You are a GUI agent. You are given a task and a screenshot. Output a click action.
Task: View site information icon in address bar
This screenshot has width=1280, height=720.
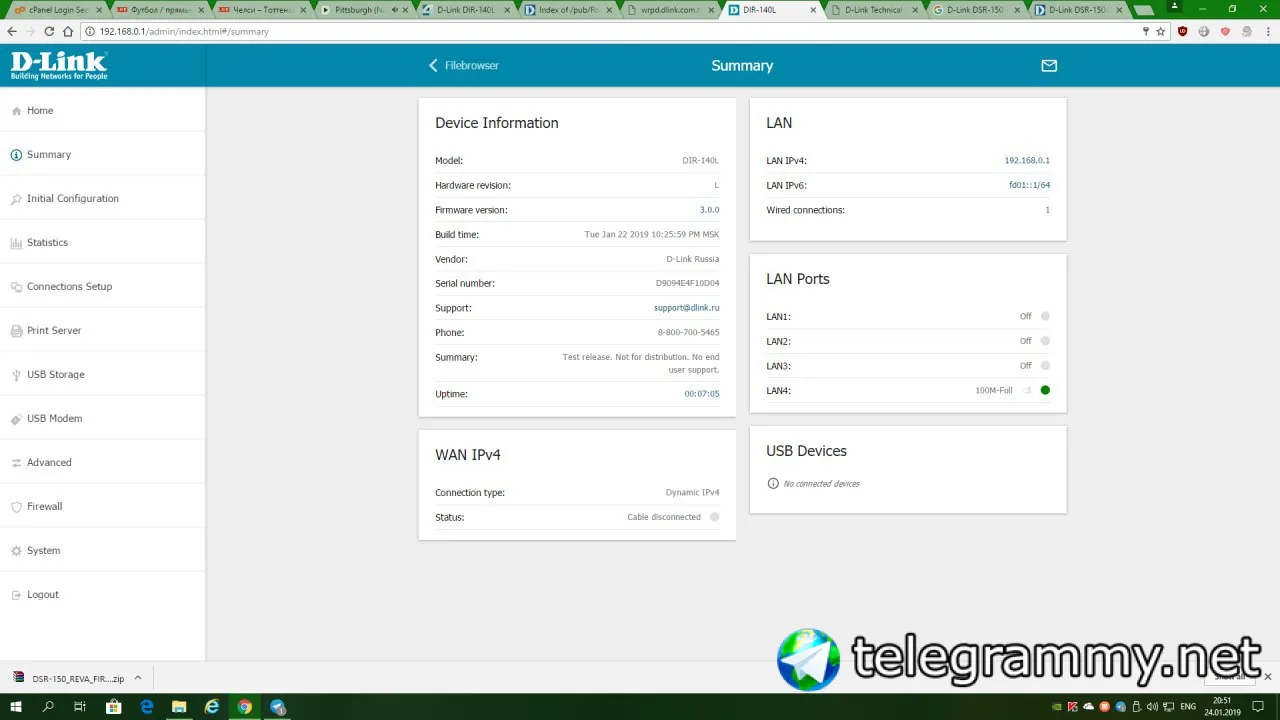91,32
